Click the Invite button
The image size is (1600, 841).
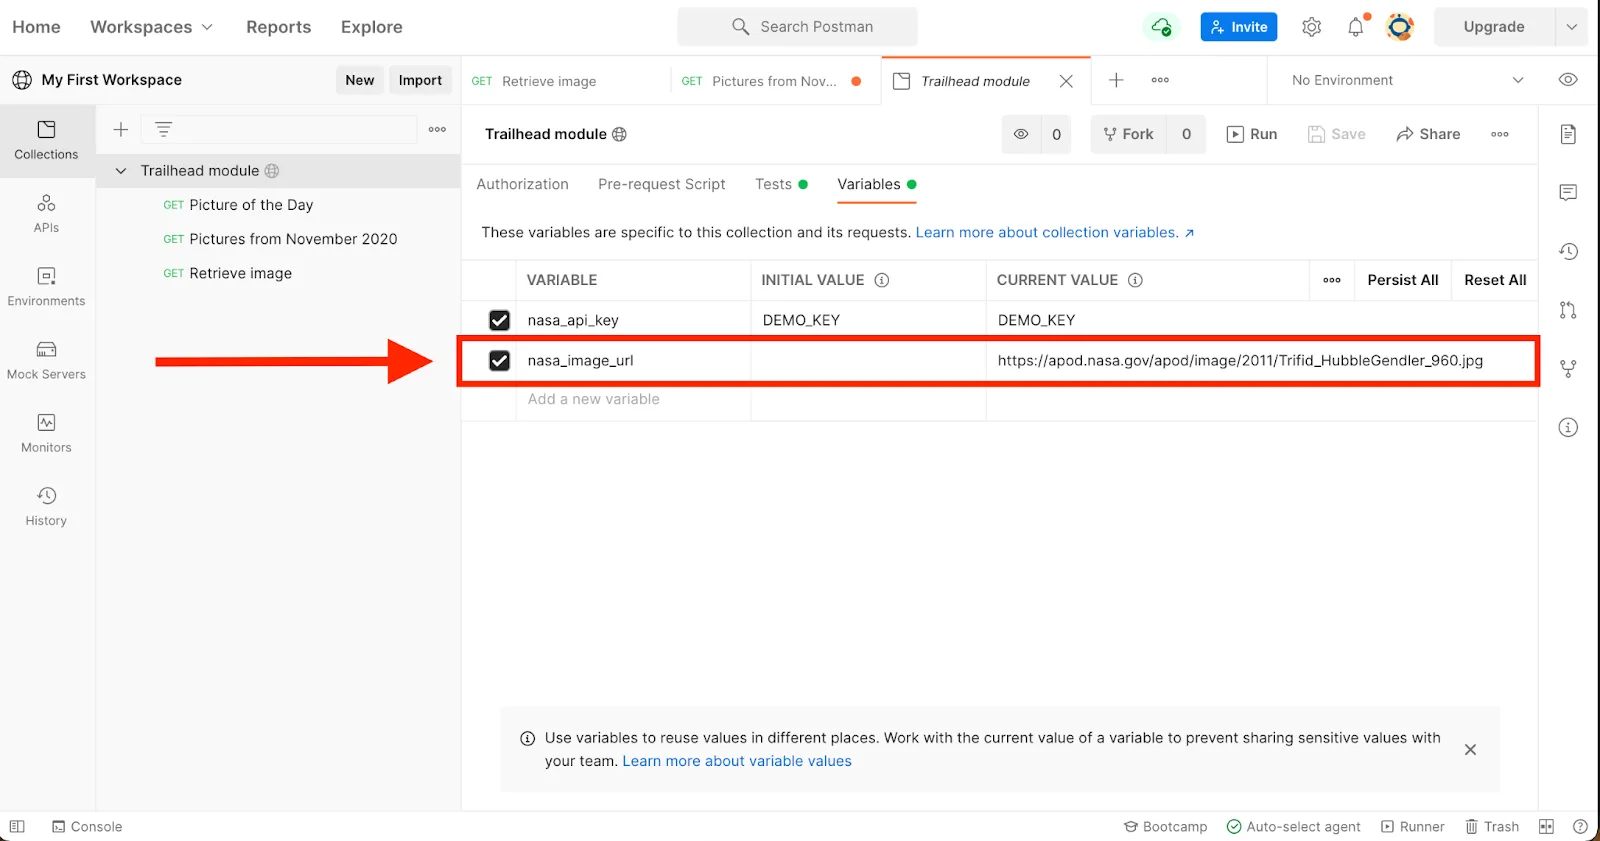(x=1239, y=27)
